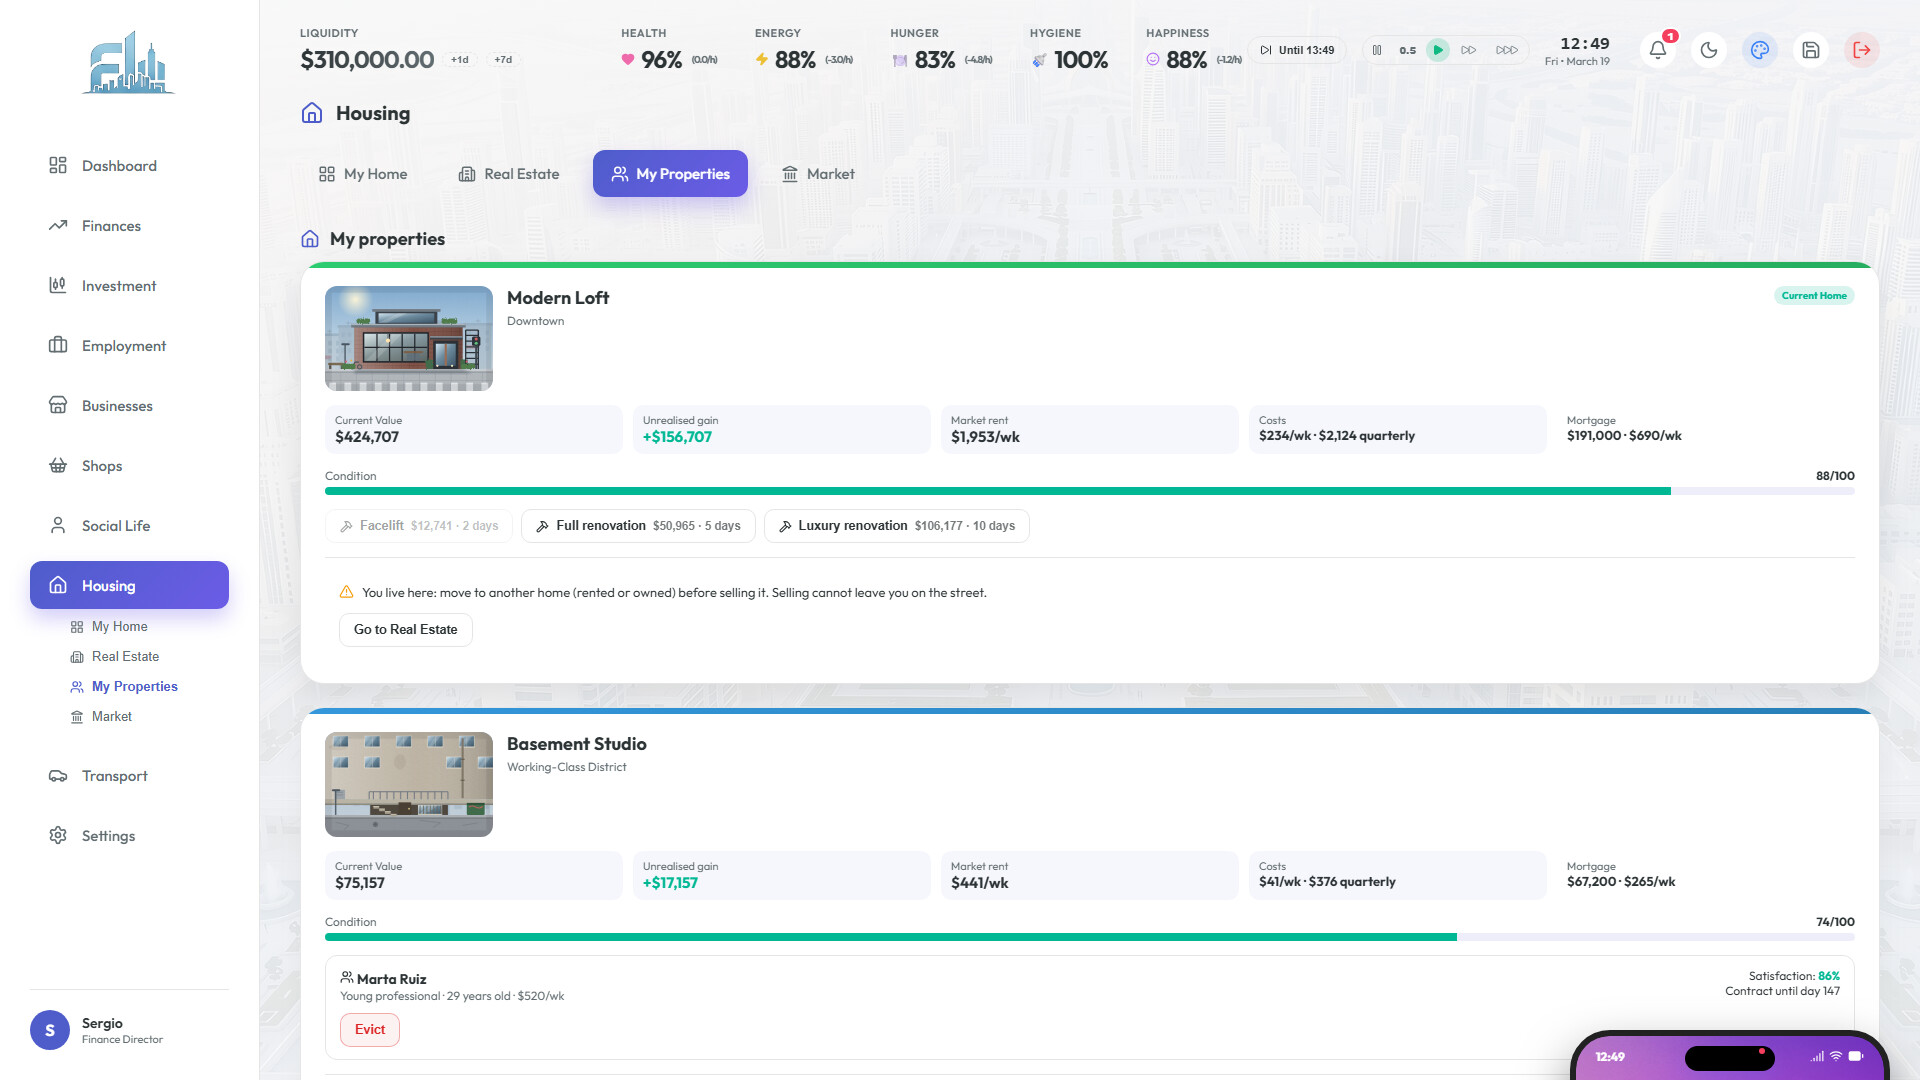Image resolution: width=1920 pixels, height=1080 pixels.
Task: Click Basement Studio condition bar
Action: click(1090, 937)
